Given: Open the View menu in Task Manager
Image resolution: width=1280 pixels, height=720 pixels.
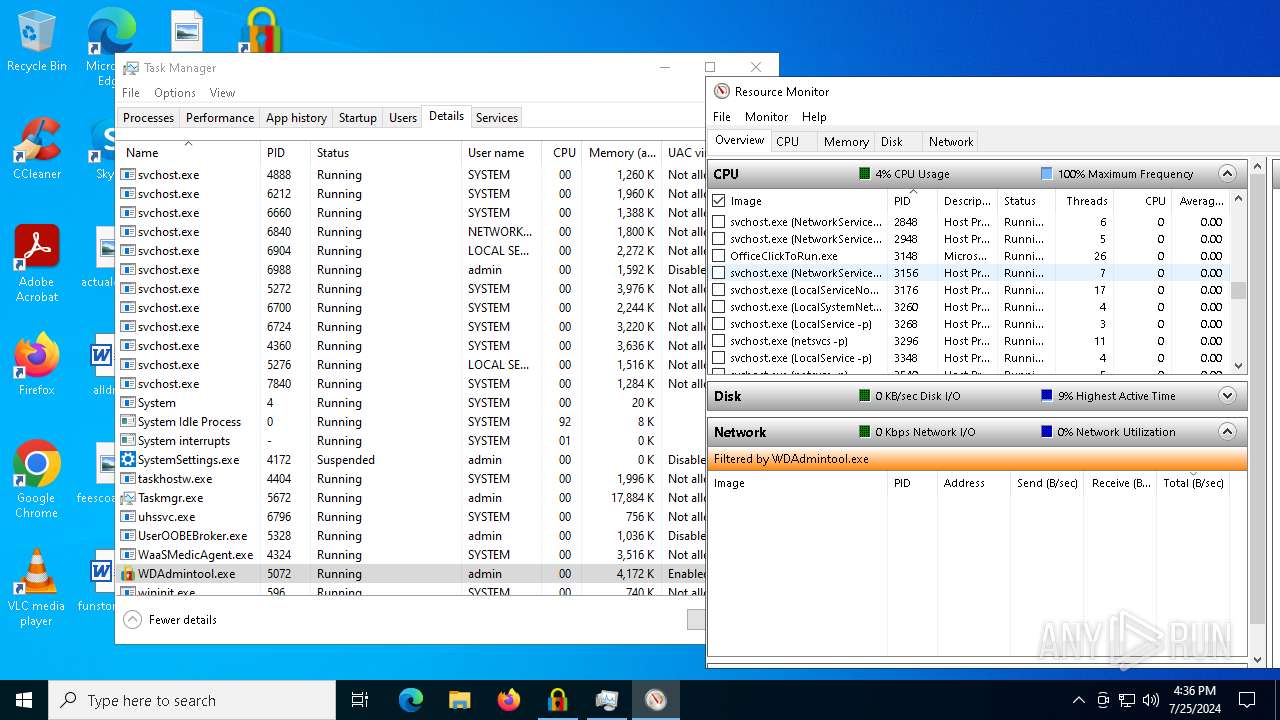Looking at the screenshot, I should click(222, 93).
